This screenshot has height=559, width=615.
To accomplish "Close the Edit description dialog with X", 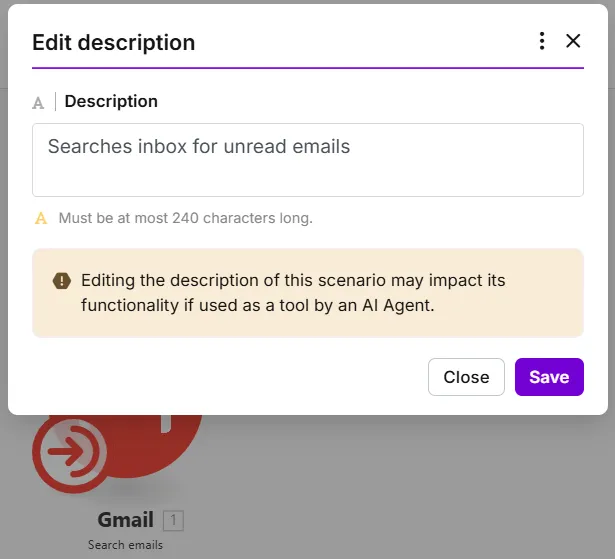I will coord(573,41).
